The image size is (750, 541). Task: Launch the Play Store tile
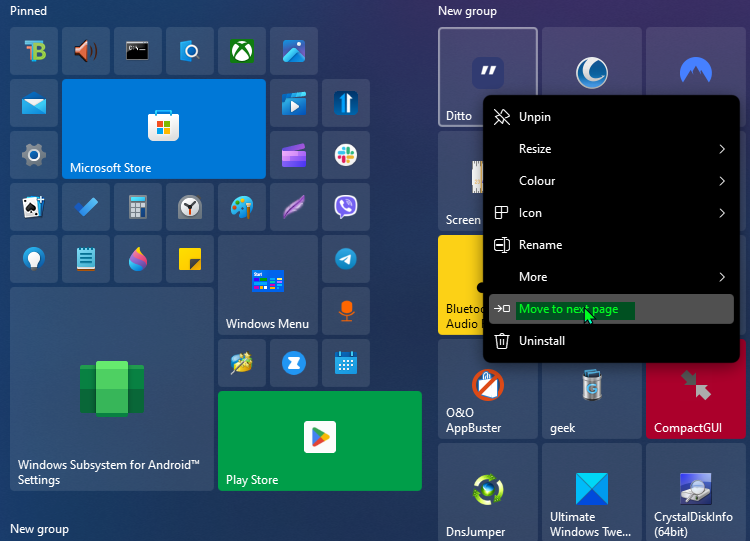point(320,441)
